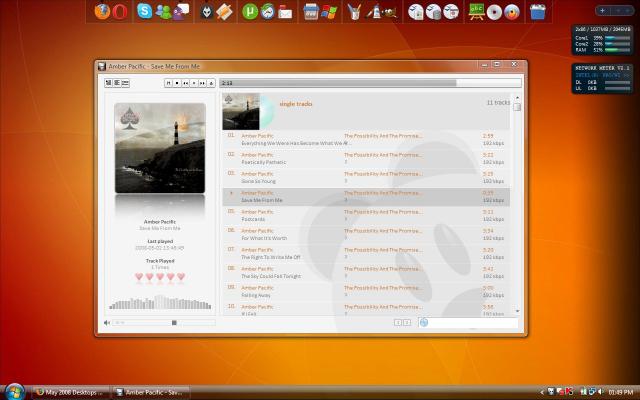Viewport: 640px width, 400px height.
Task: Open the green chalkboard abc dock icon
Action: (476, 12)
